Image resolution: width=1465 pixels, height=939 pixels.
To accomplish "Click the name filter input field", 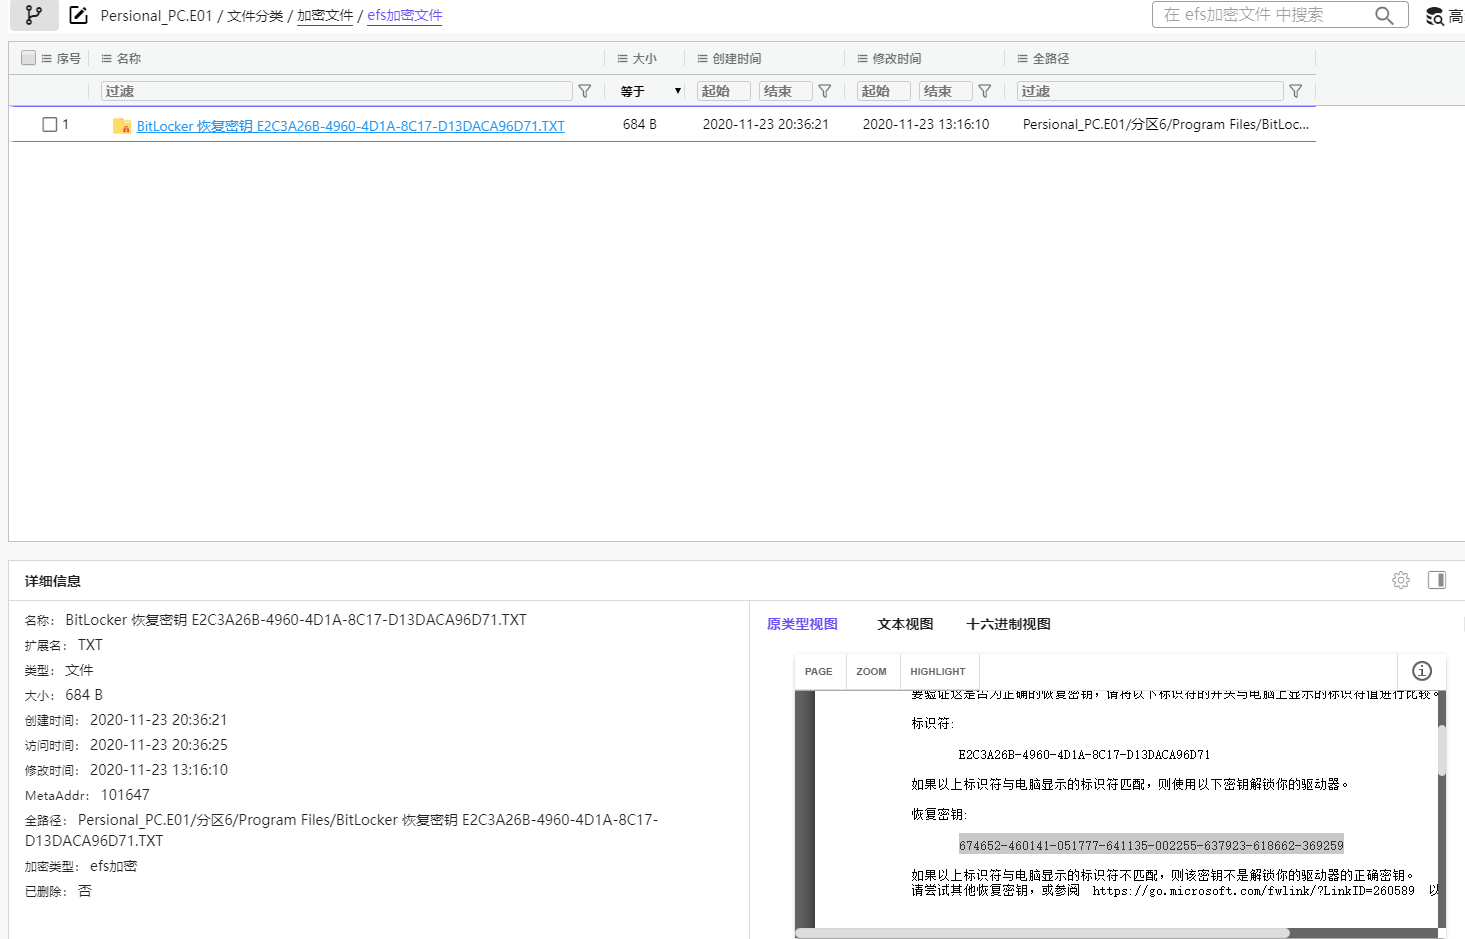I will click(337, 91).
